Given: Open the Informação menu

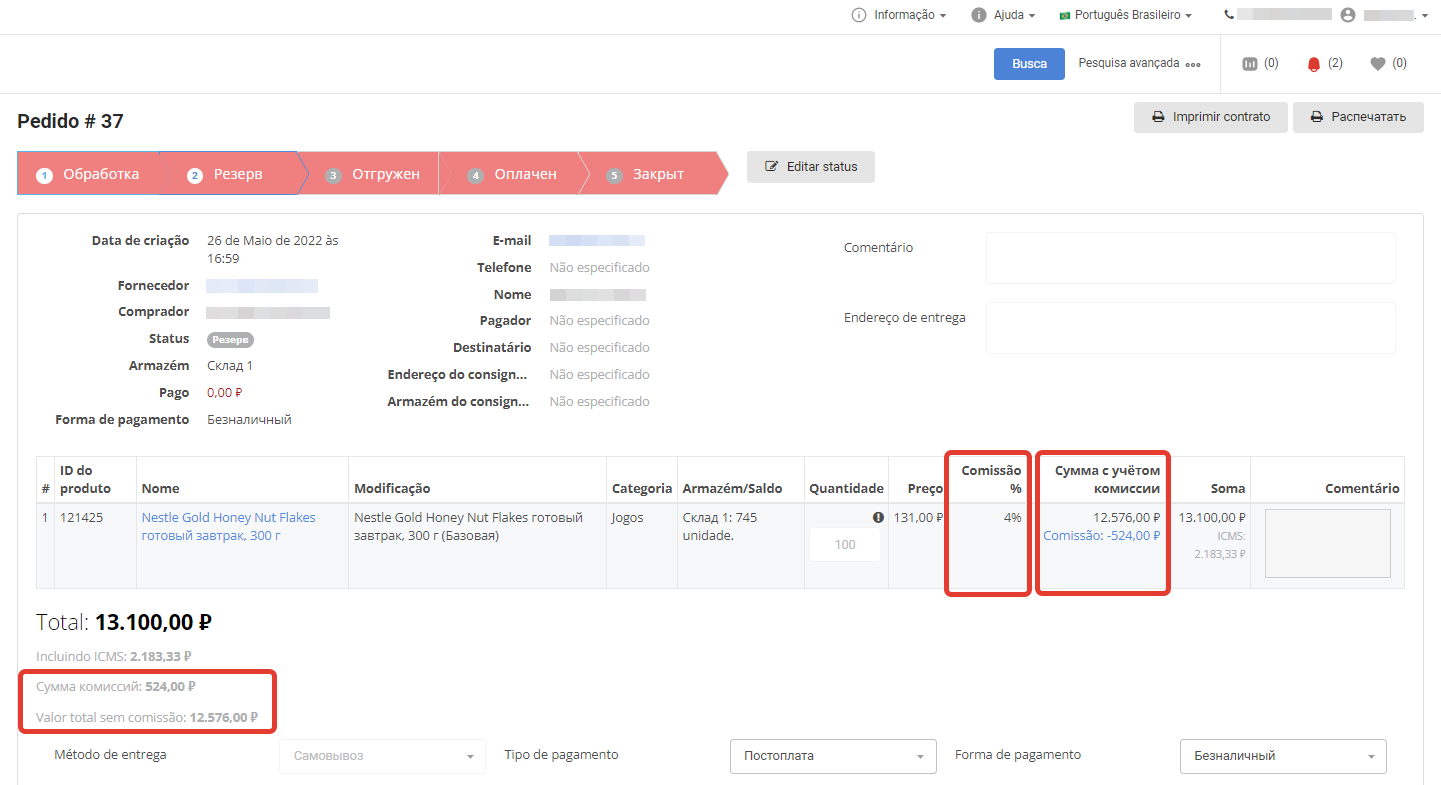Looking at the screenshot, I should (x=898, y=15).
